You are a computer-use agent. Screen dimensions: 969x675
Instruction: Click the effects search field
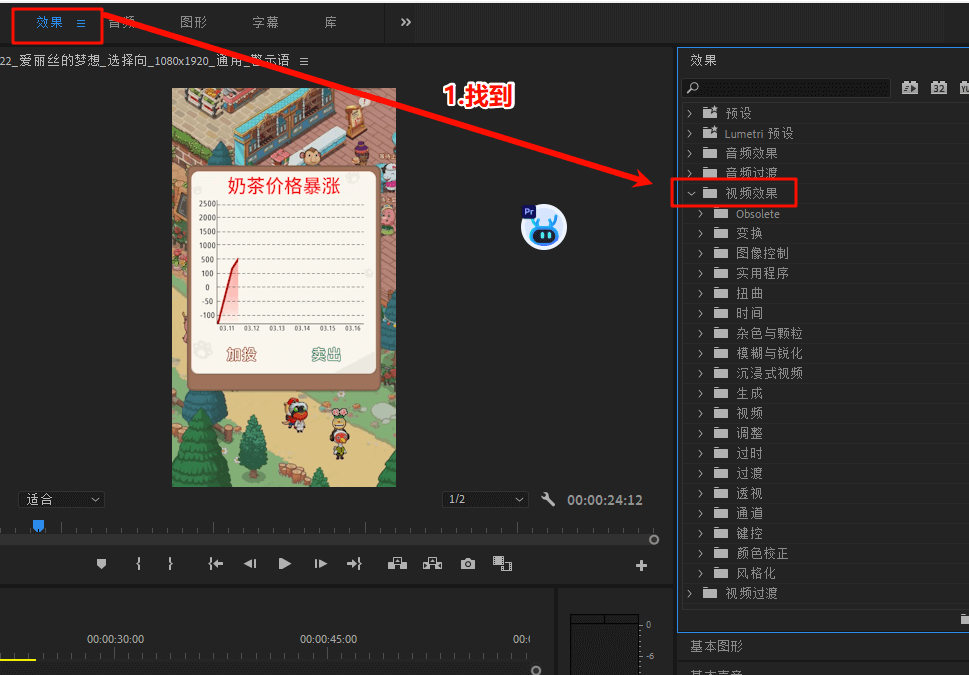click(x=792, y=88)
